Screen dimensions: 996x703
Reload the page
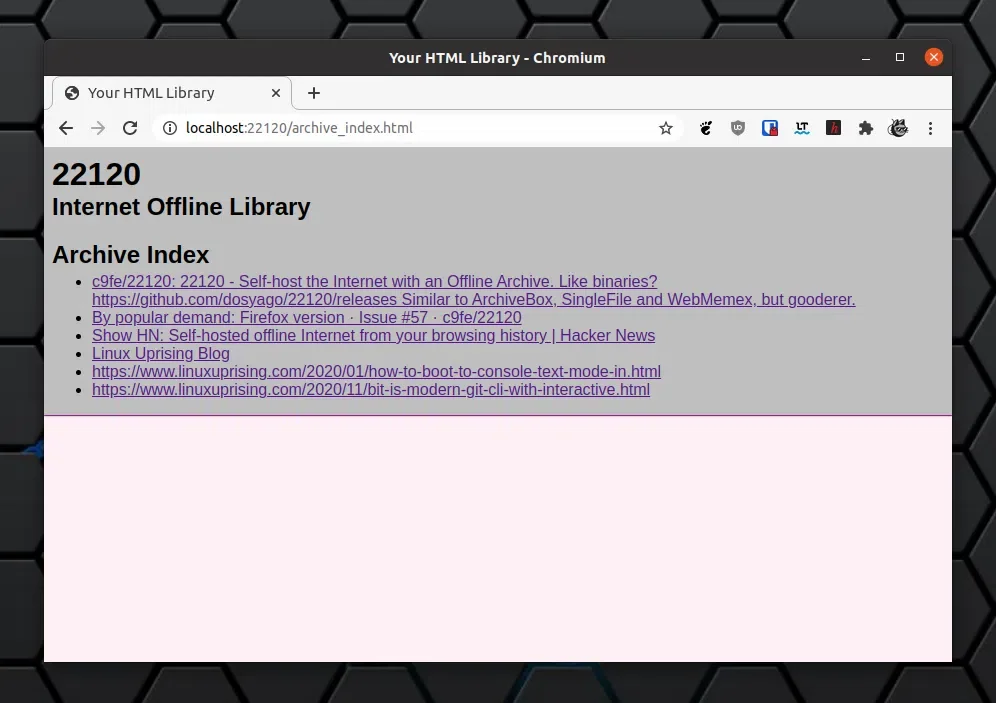click(130, 128)
